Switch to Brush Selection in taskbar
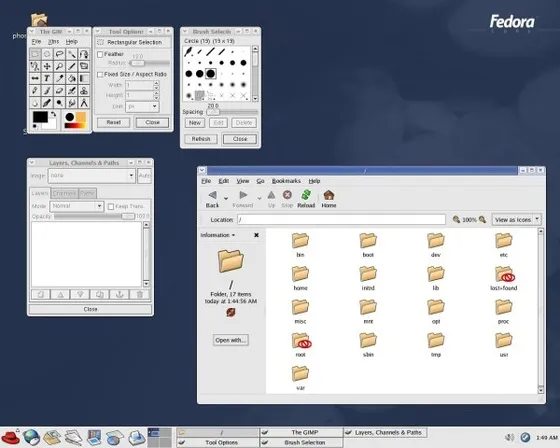This screenshot has width=560, height=448. (301, 442)
